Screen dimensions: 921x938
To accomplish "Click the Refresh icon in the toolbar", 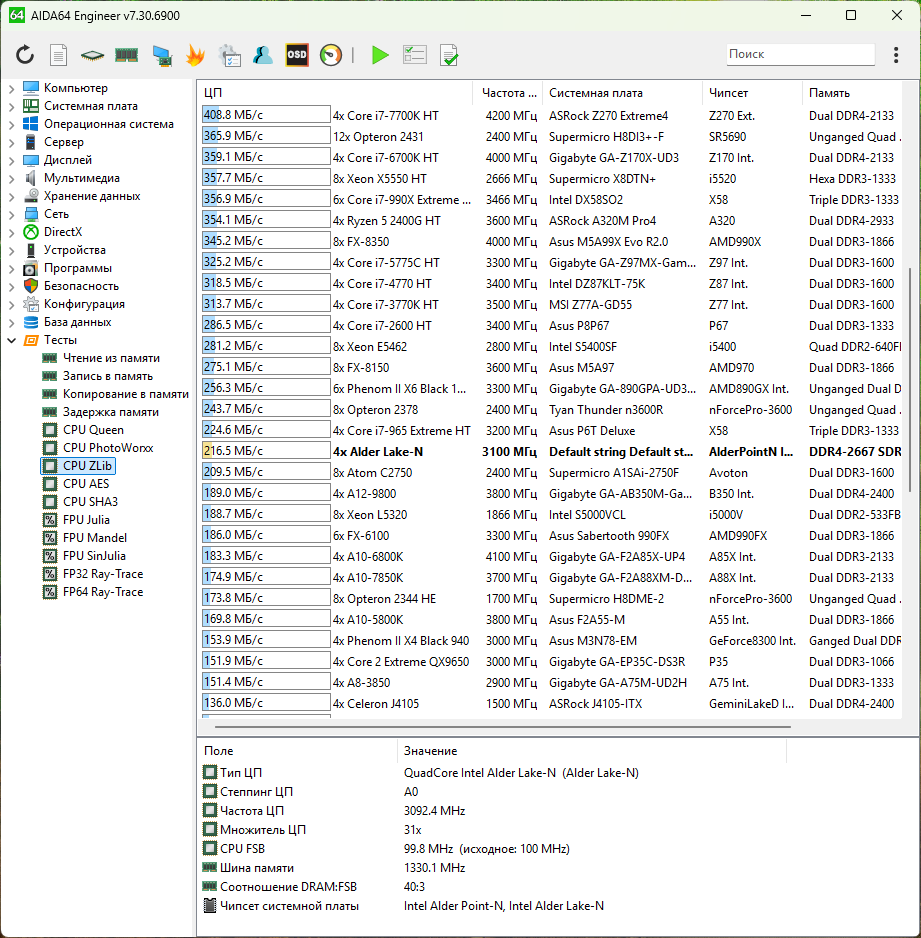I will click(25, 55).
